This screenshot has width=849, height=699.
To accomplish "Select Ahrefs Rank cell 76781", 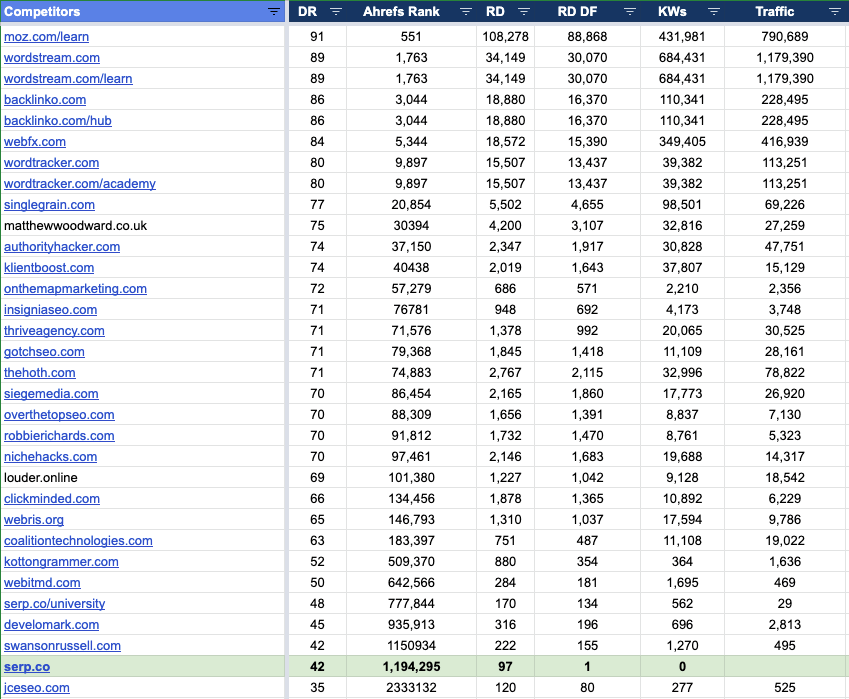I will pyautogui.click(x=412, y=310).
